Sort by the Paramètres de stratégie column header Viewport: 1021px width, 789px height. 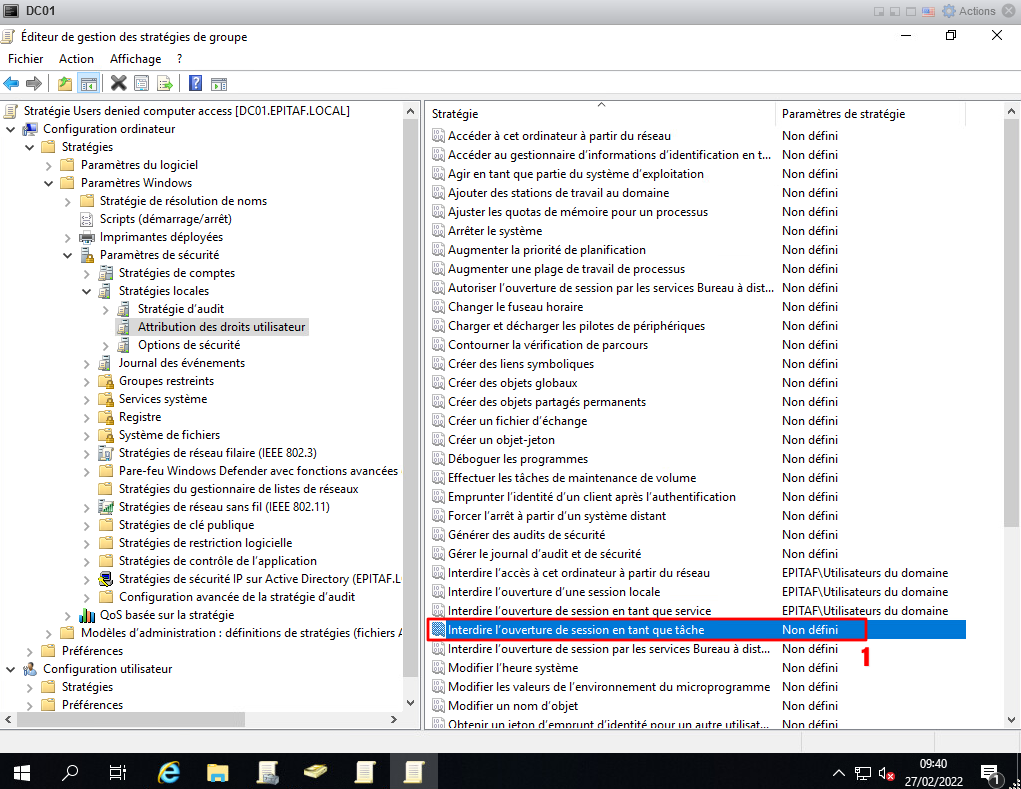point(842,114)
